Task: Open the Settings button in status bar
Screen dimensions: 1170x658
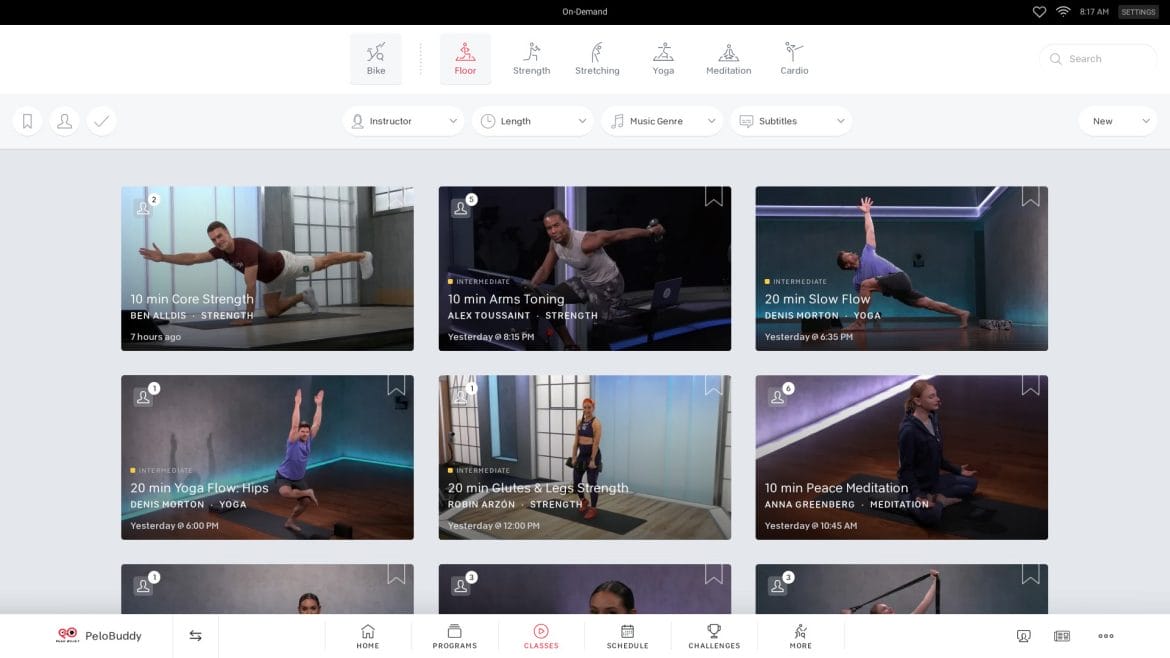Action: 1139,12
